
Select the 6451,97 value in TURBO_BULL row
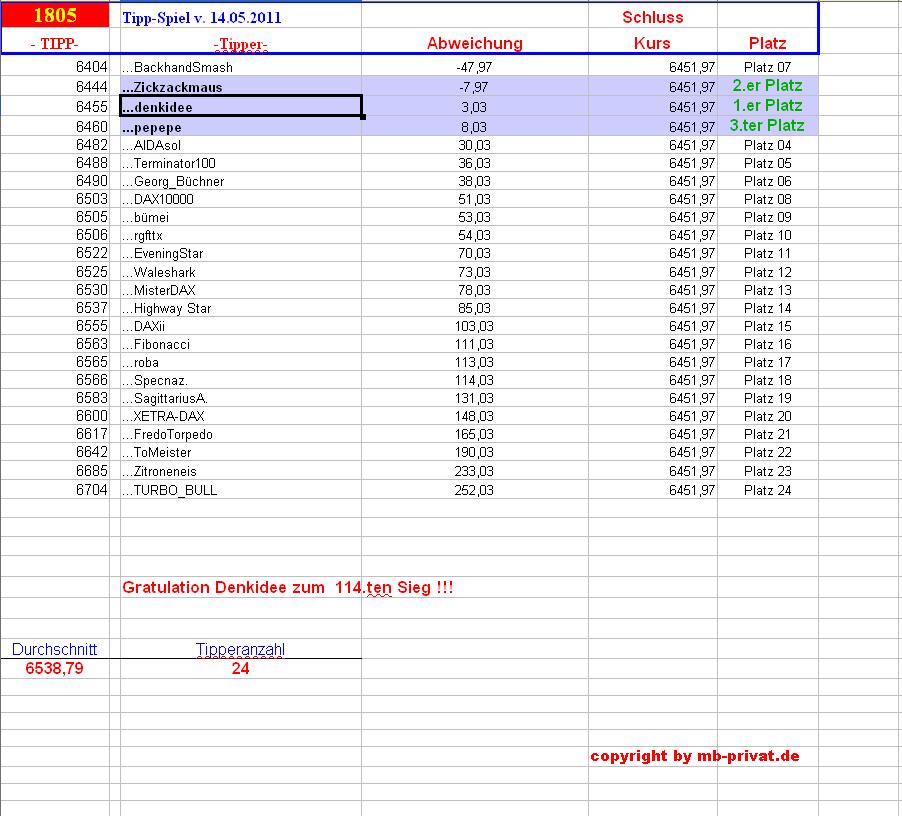pos(692,491)
